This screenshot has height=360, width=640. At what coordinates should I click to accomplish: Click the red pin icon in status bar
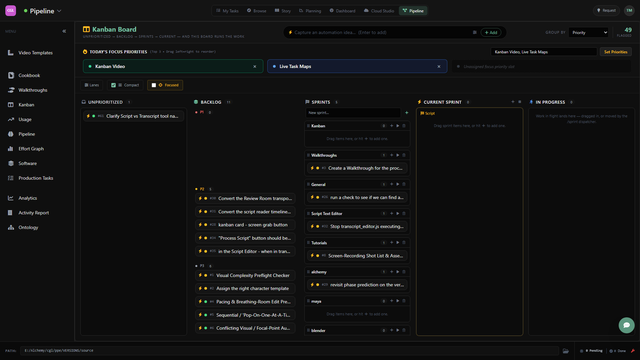pyautogui.click(x=633, y=351)
